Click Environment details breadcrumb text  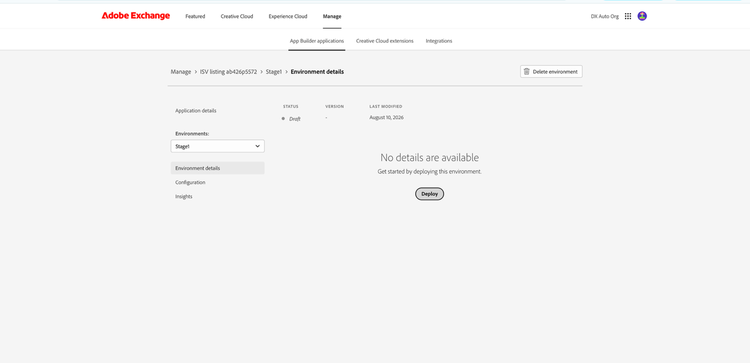click(x=317, y=72)
